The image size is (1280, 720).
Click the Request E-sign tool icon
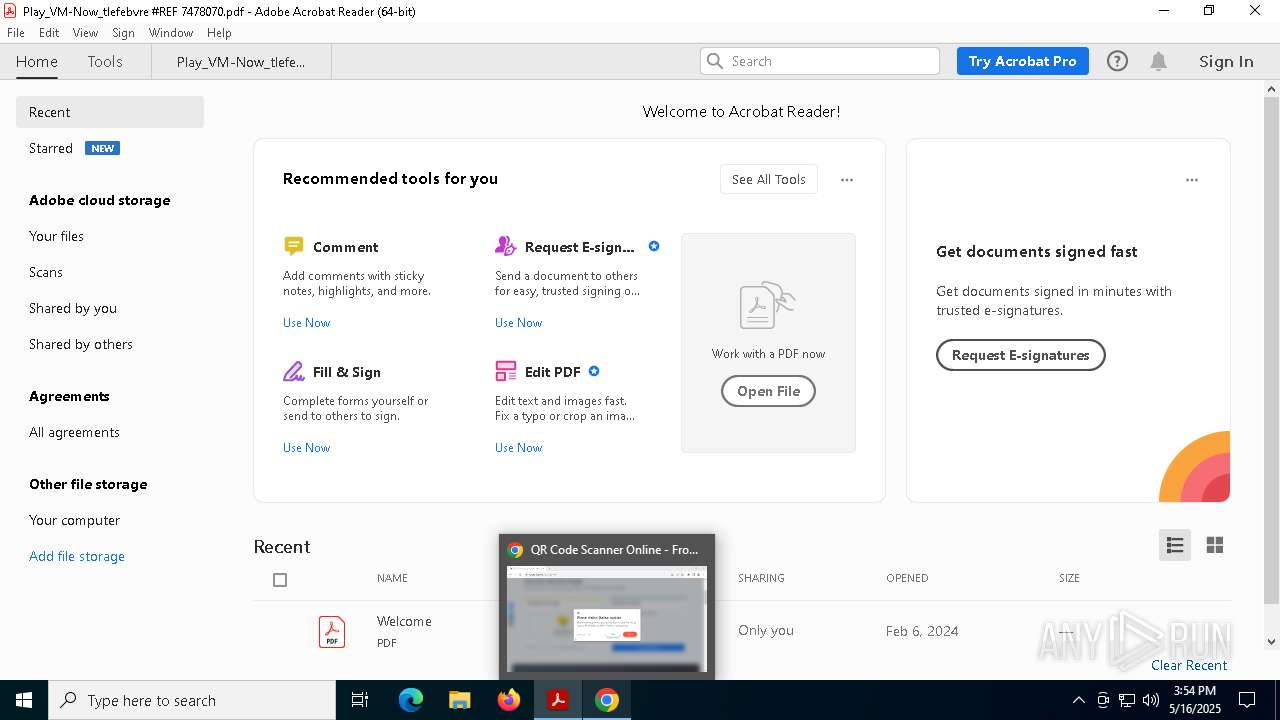click(x=505, y=246)
